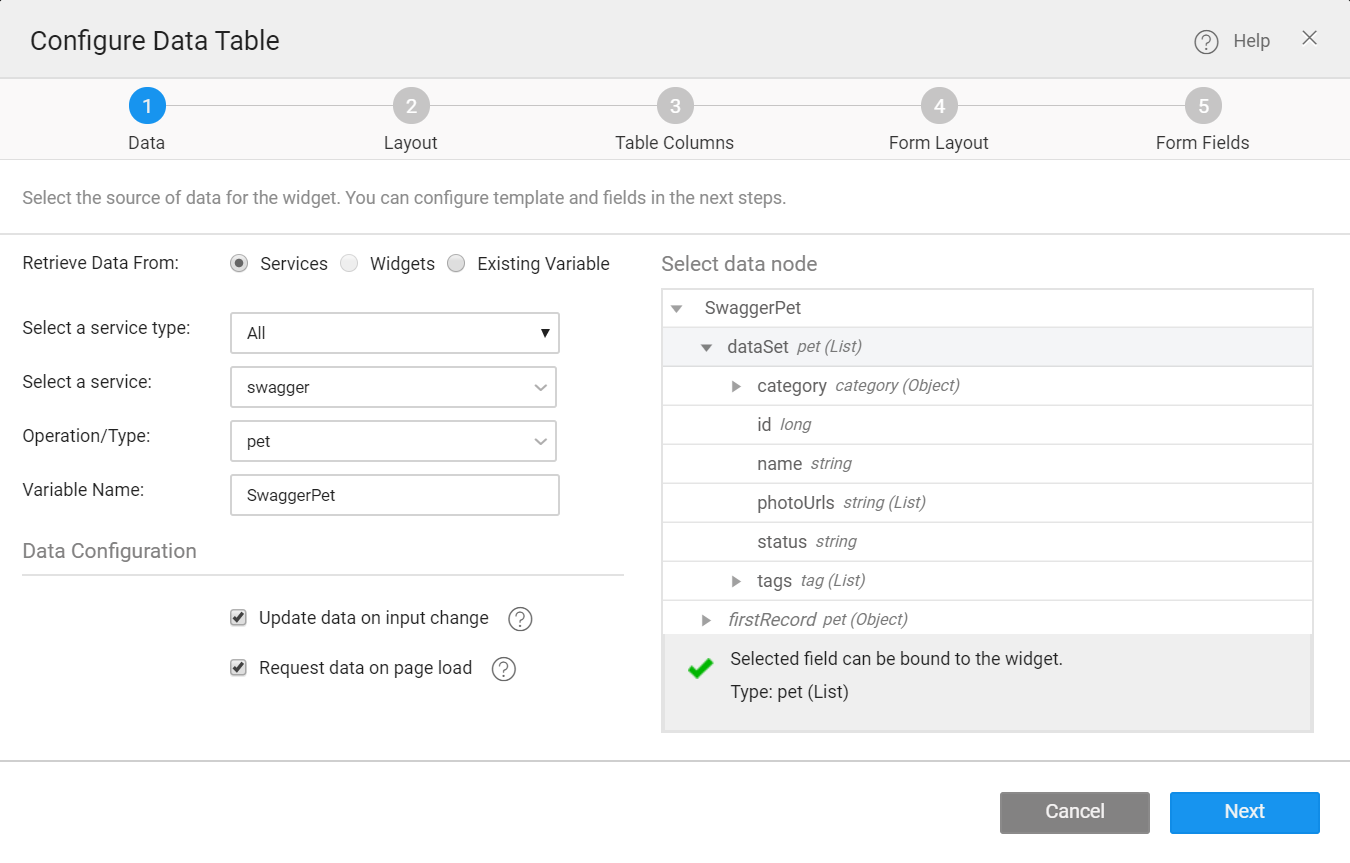Close the Configure Data Table dialog

[1310, 38]
